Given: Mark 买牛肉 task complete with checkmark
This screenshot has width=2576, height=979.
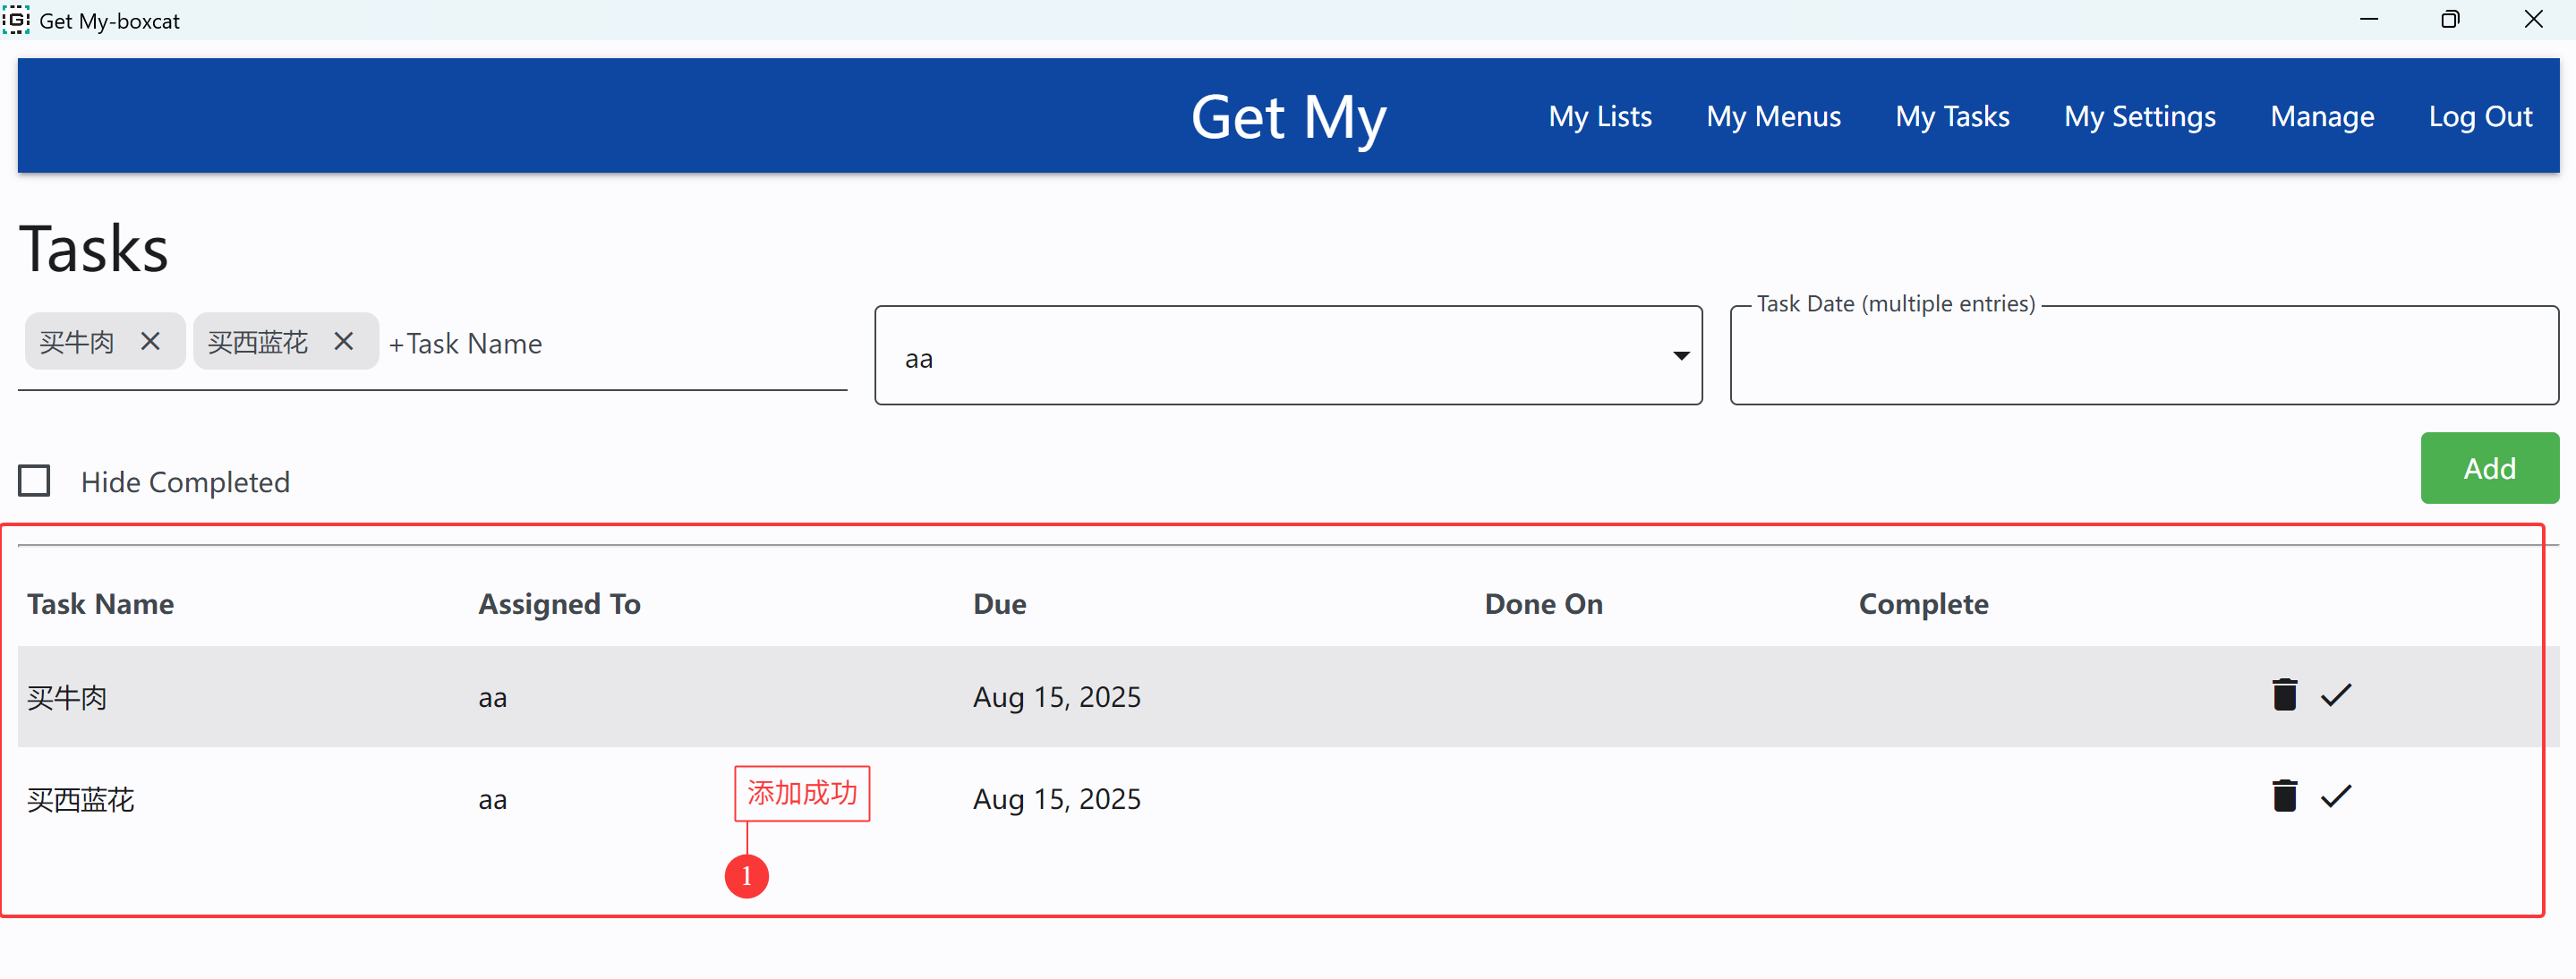Looking at the screenshot, I should [2336, 695].
